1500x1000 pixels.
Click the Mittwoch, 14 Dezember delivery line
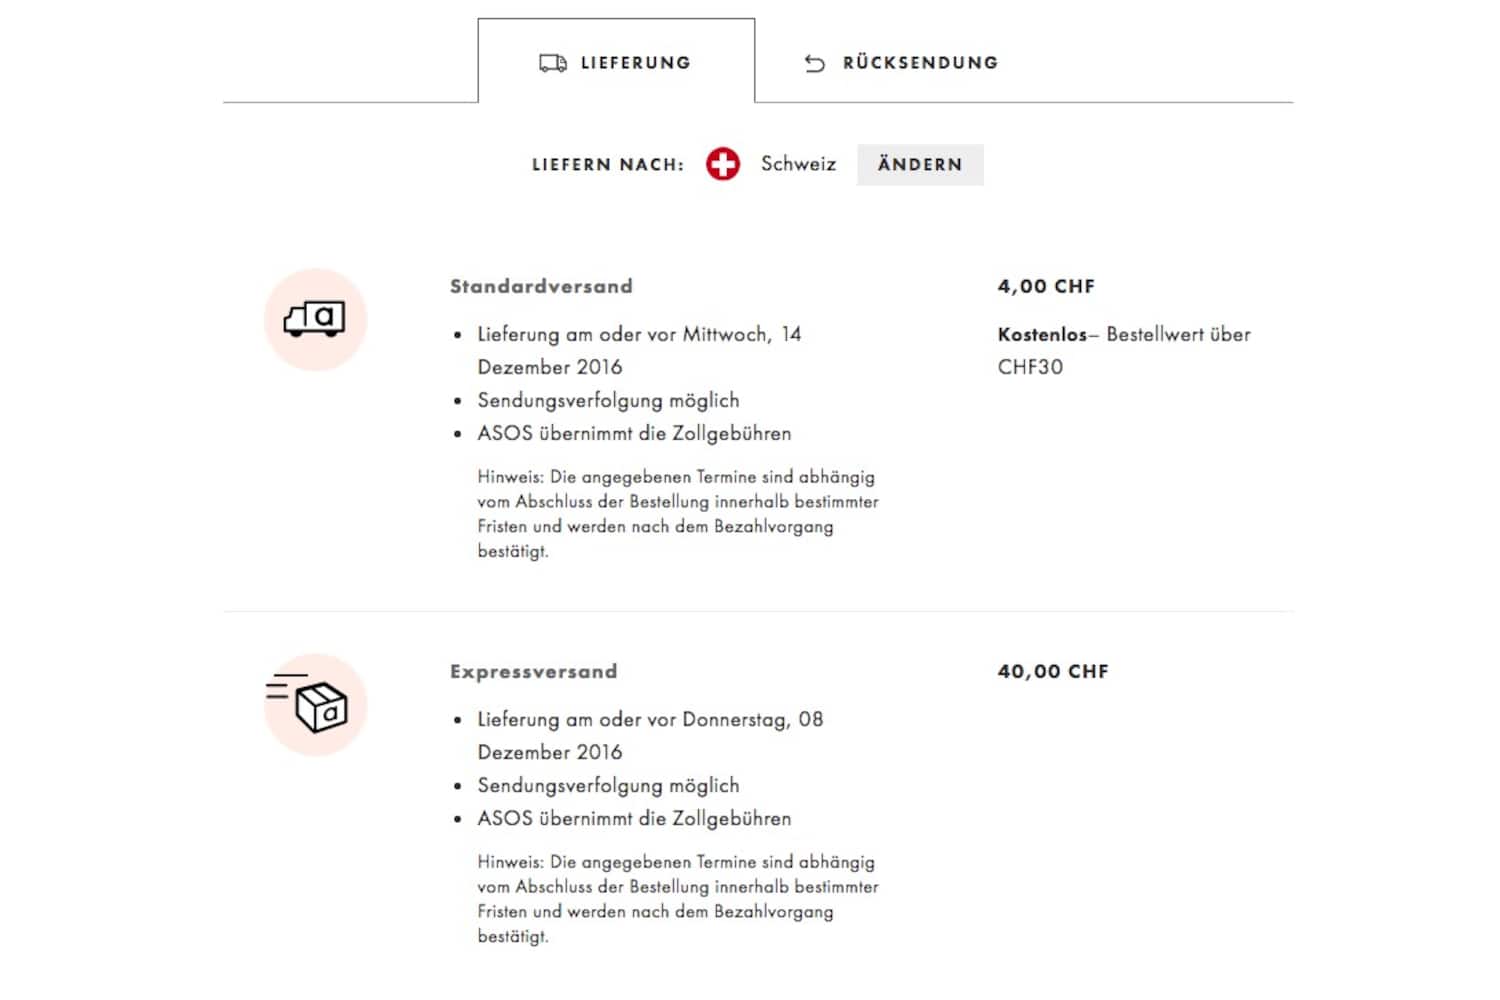pyautogui.click(x=639, y=335)
